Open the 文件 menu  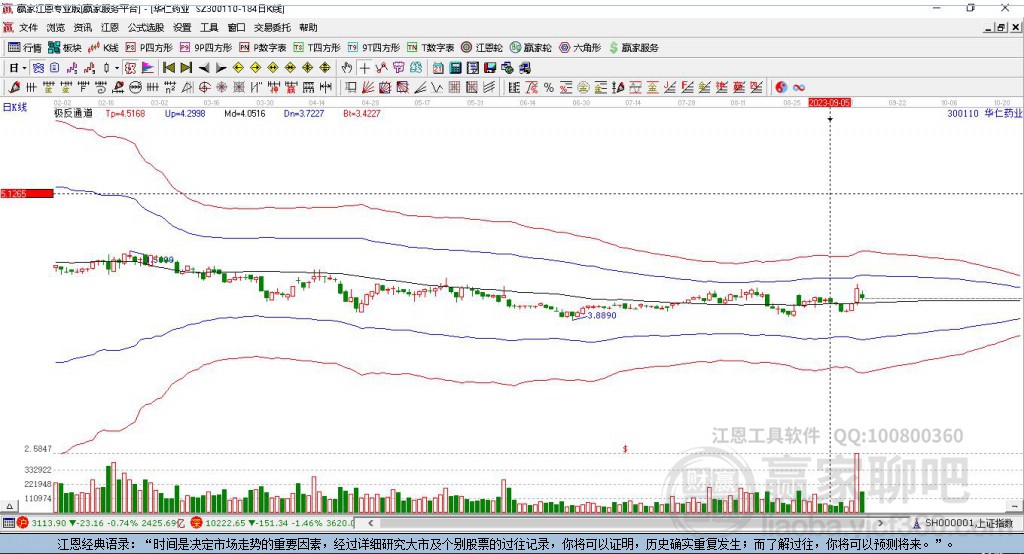[28, 27]
